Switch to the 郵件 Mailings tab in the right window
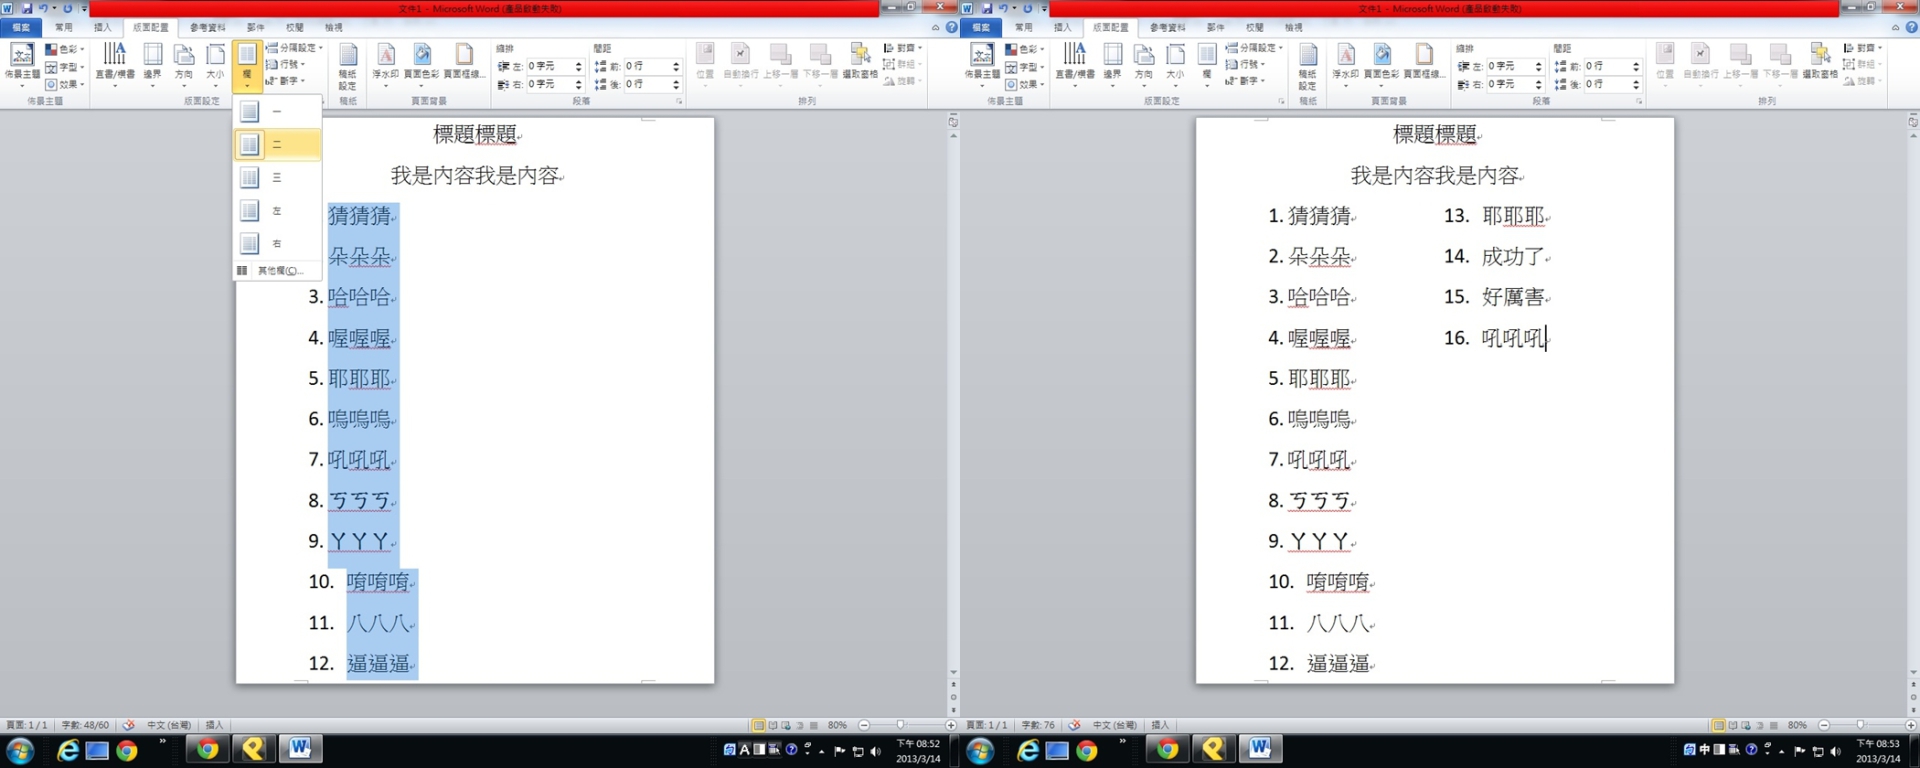The height and width of the screenshot is (768, 1920). 1216,27
